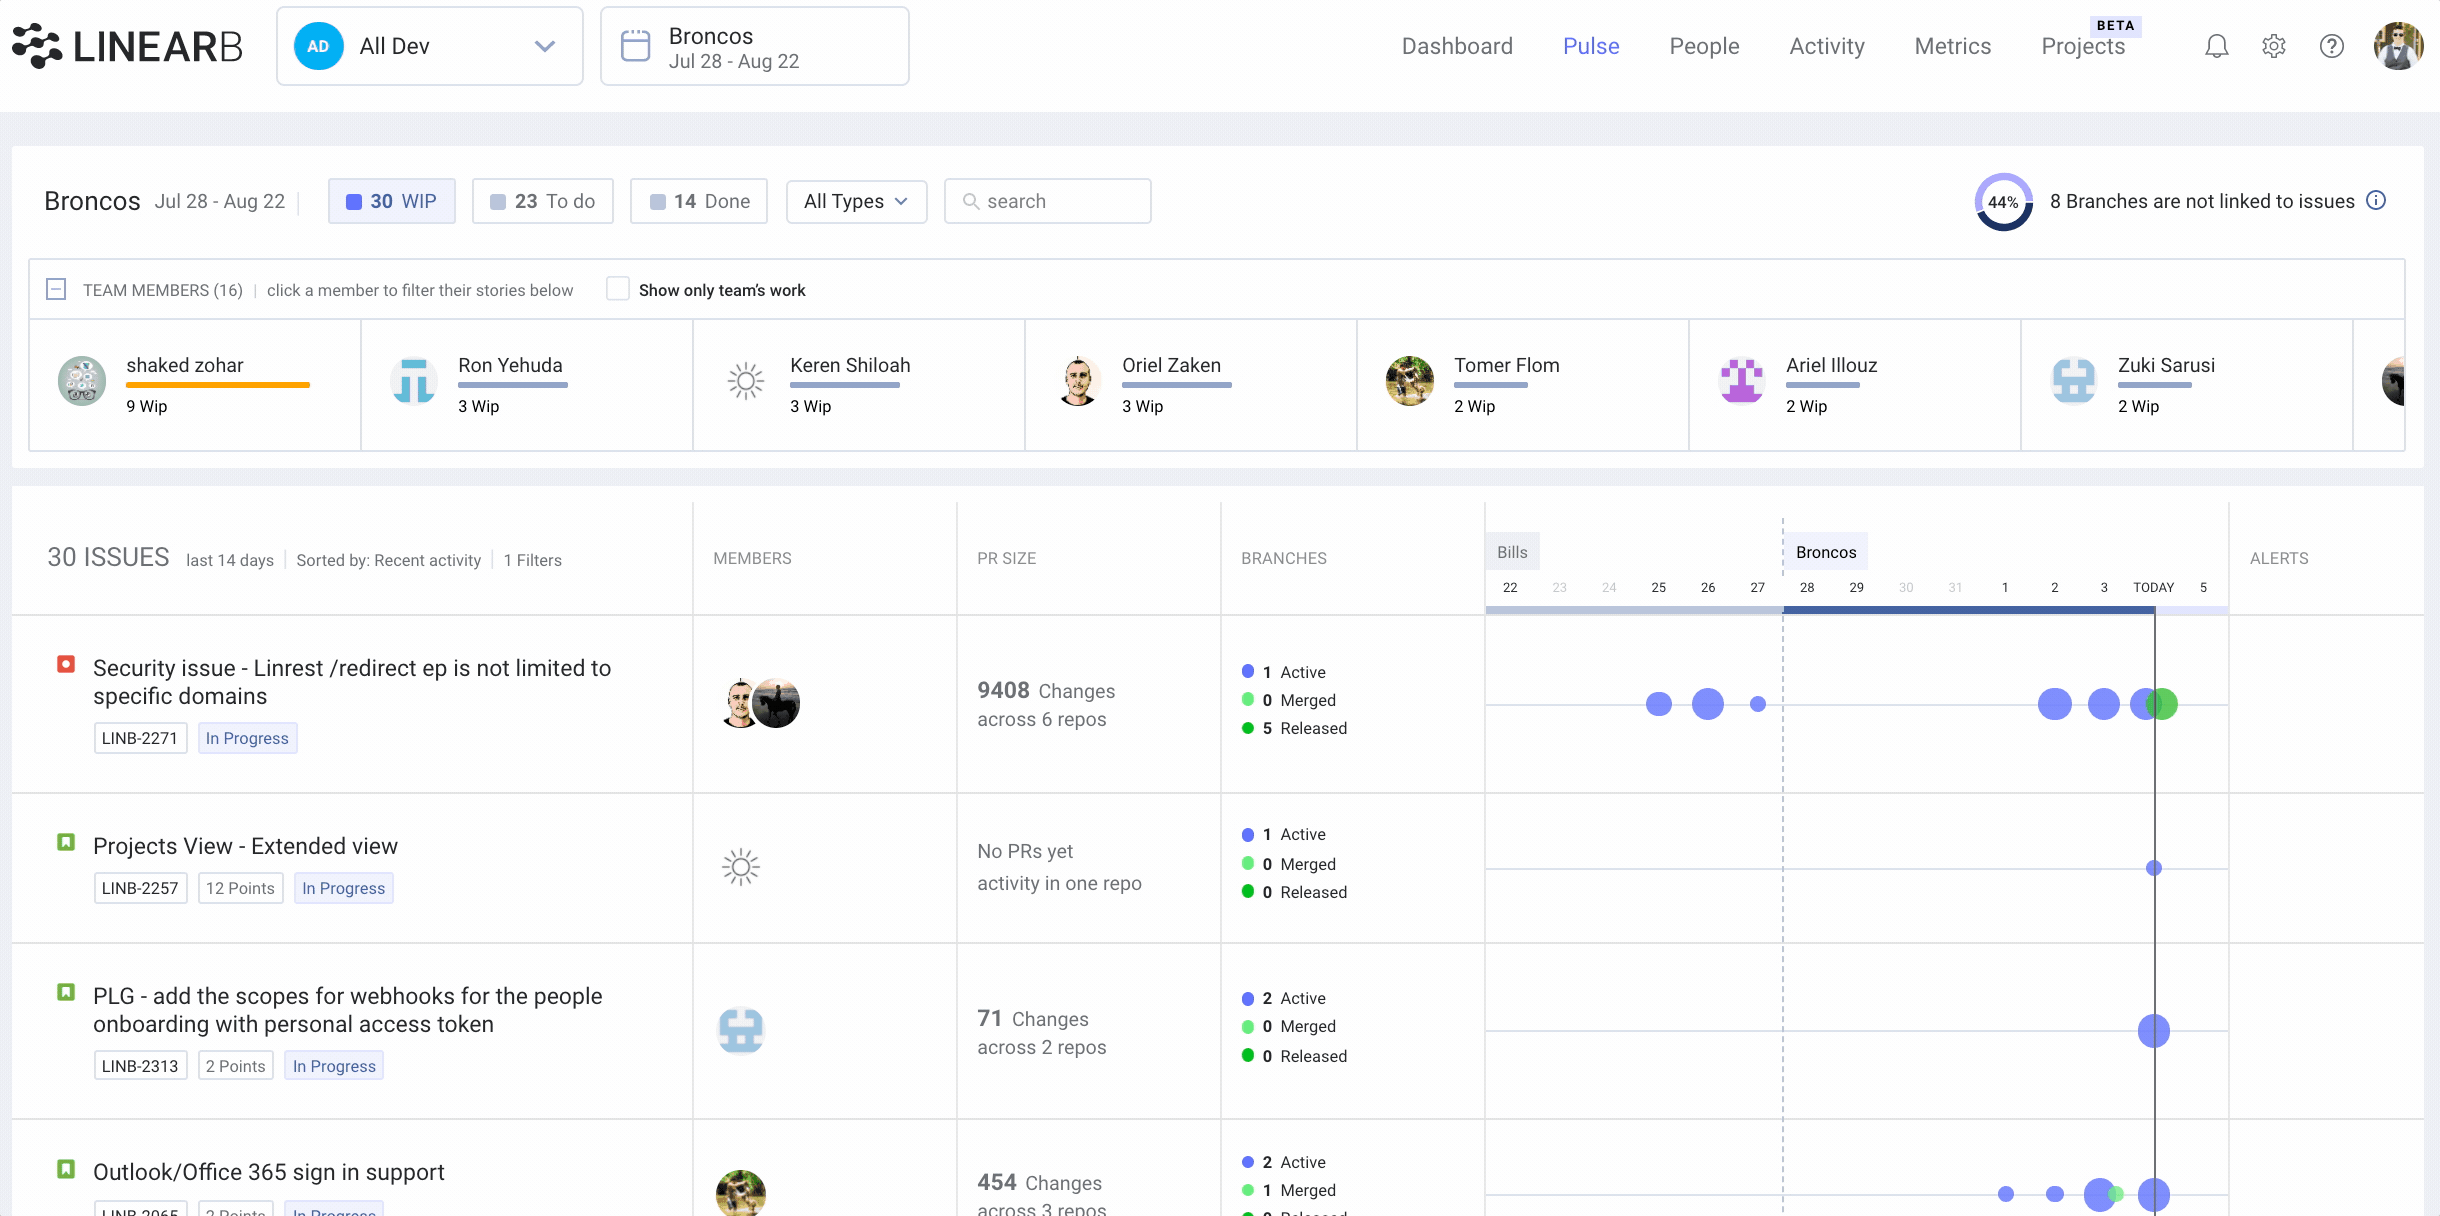The image size is (2440, 1216).
Task: Click the TODAY marker on the timeline
Action: pos(2154,587)
